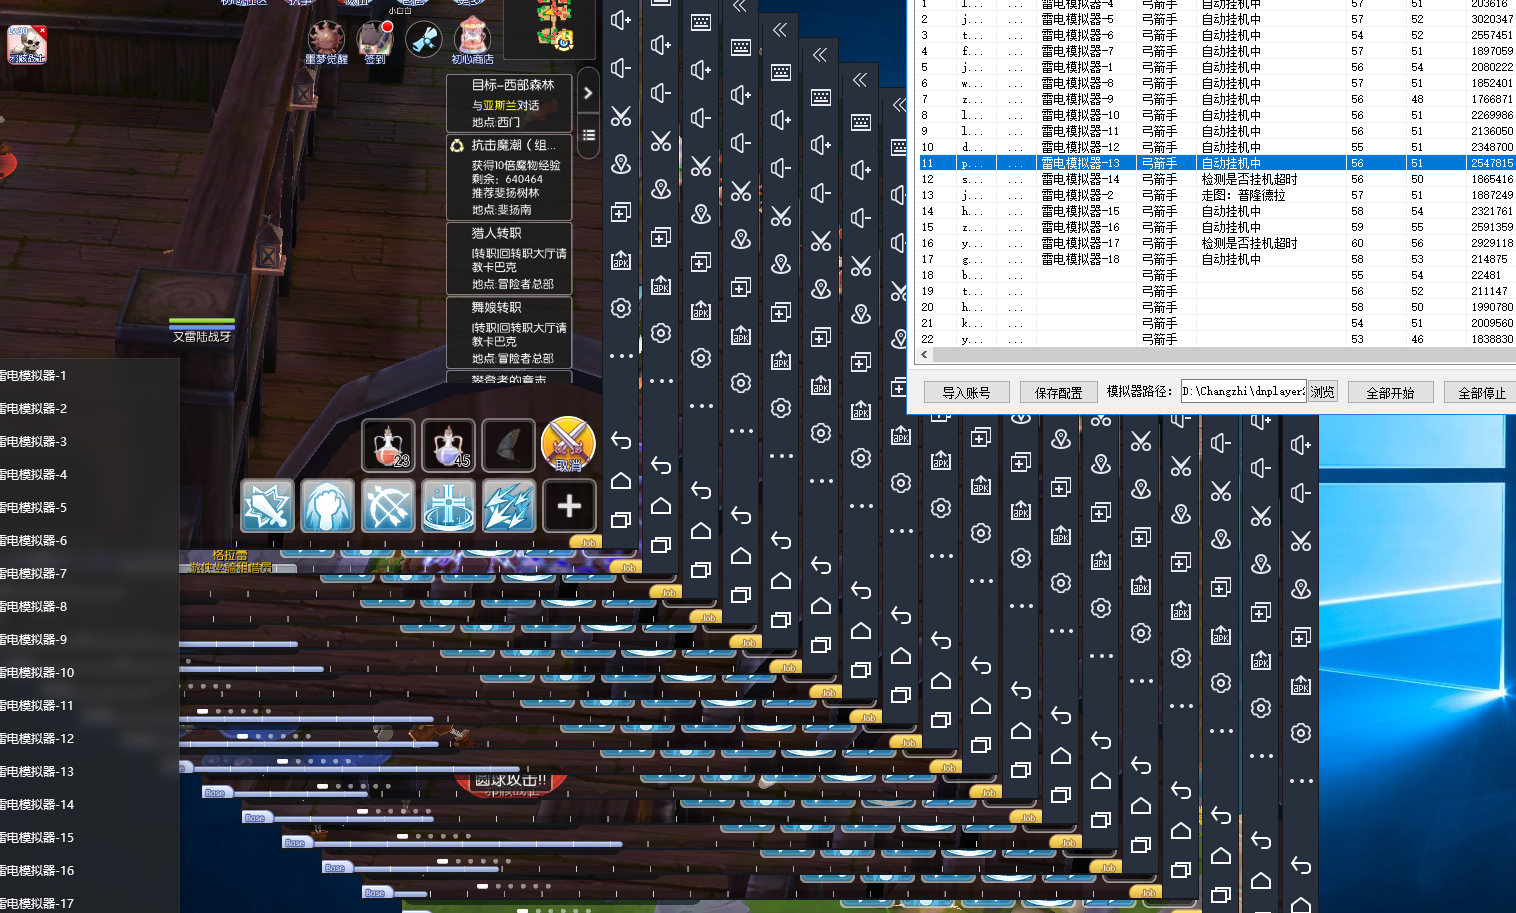Switch to 雷电模拟器-10 in the window list
Image resolution: width=1516 pixels, height=913 pixels.
click(37, 673)
